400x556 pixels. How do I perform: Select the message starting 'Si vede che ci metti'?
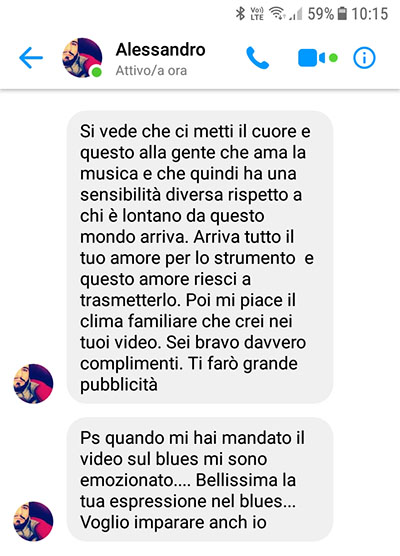(x=200, y=257)
